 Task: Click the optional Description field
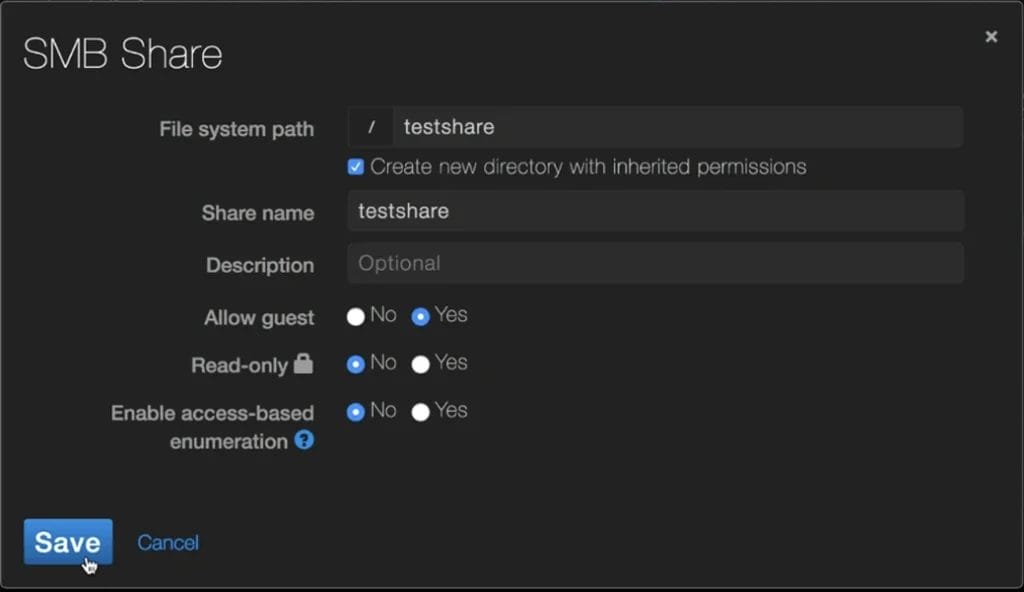point(655,264)
